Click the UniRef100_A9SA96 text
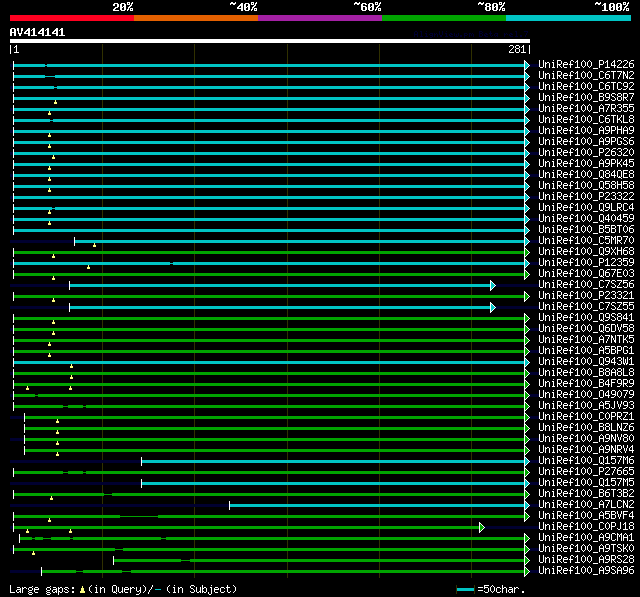Screen dimensions: 640x597 586,571
